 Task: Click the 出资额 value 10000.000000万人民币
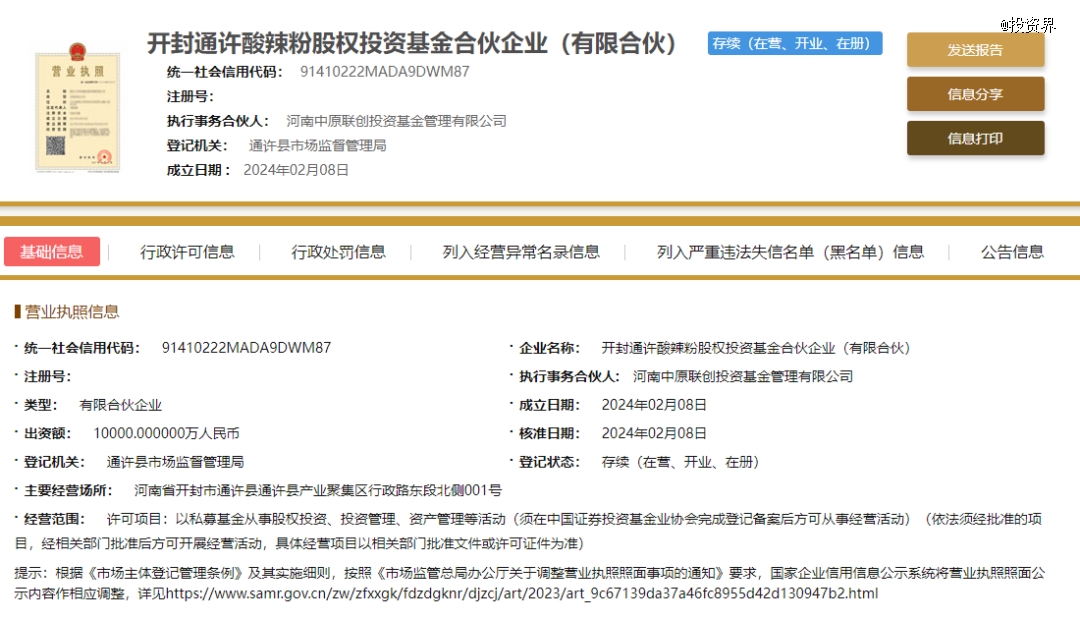167,433
